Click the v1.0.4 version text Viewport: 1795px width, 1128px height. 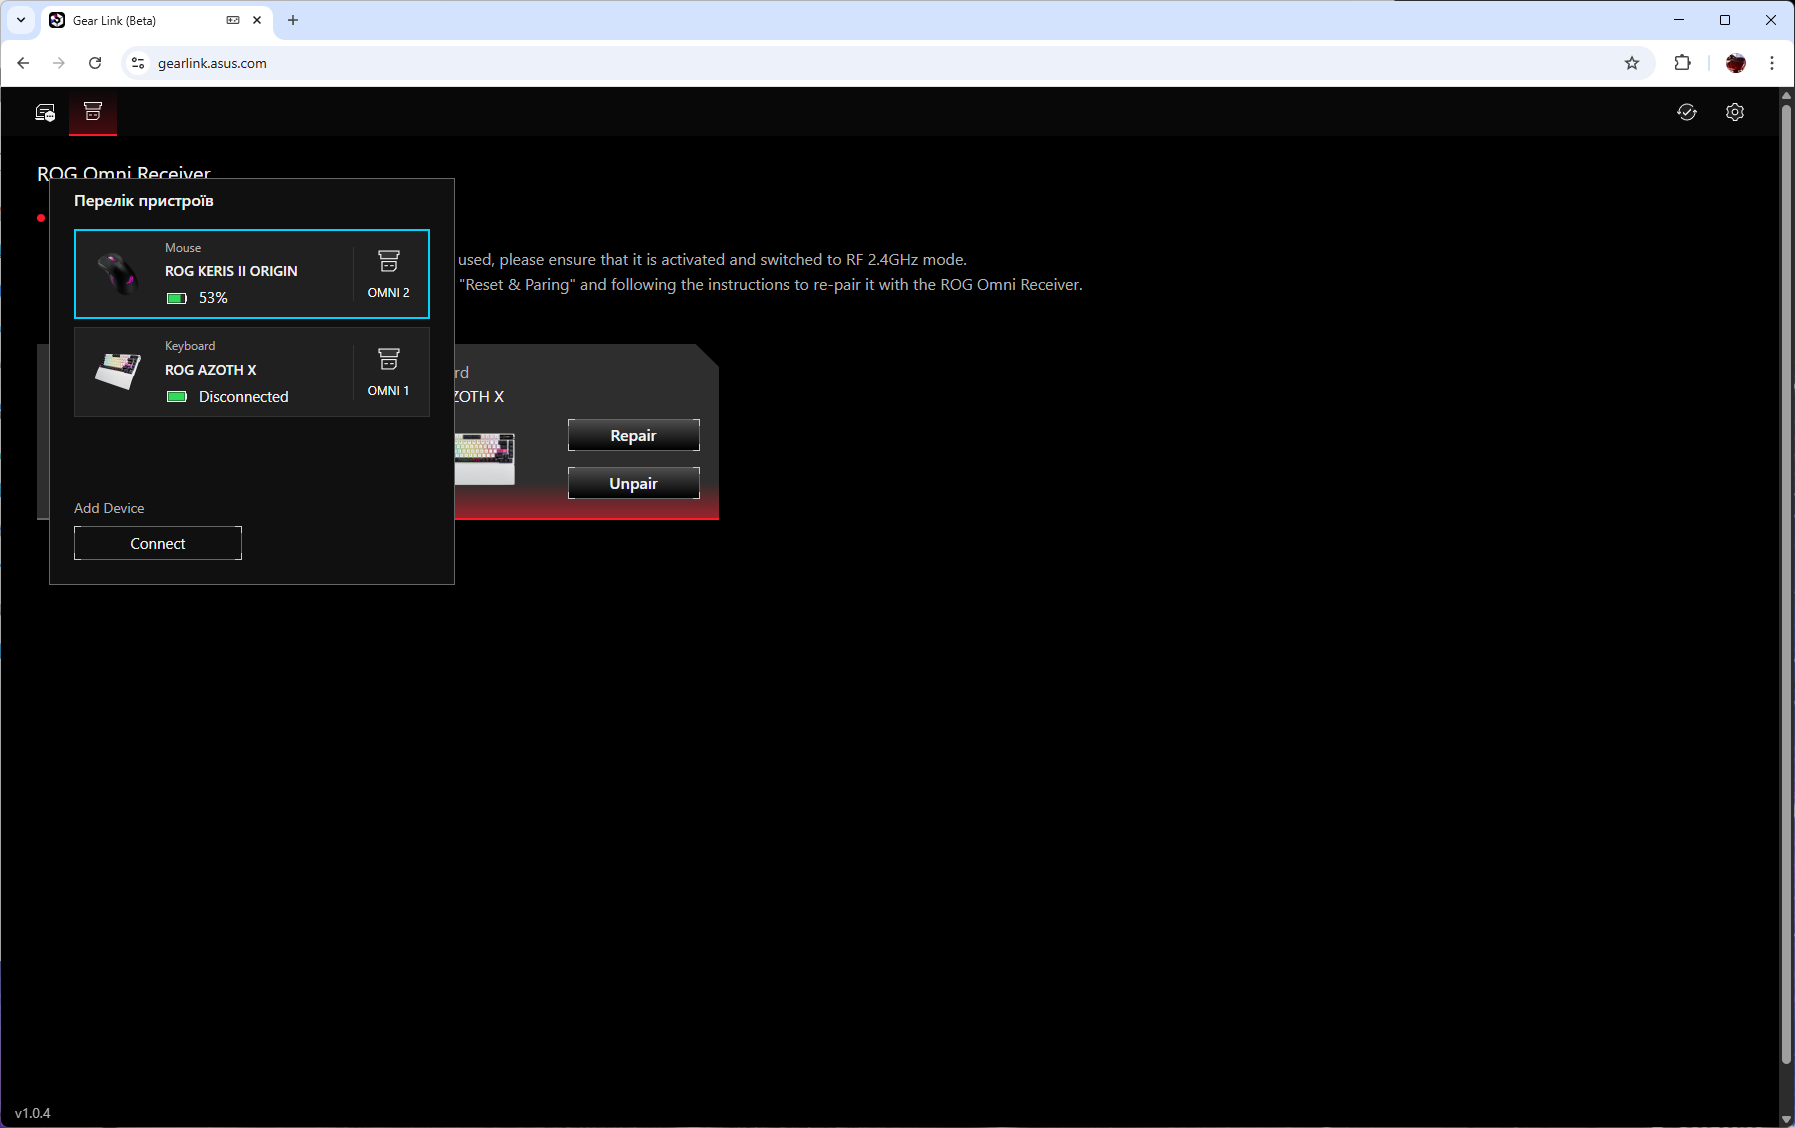pyautogui.click(x=33, y=1113)
